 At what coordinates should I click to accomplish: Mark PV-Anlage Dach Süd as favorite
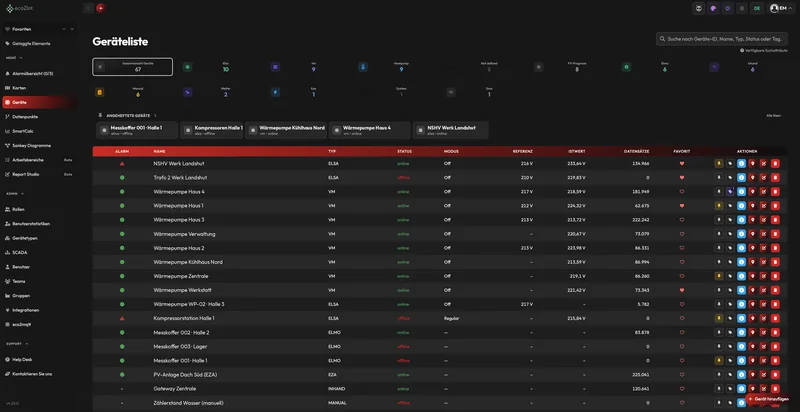pyautogui.click(x=682, y=375)
